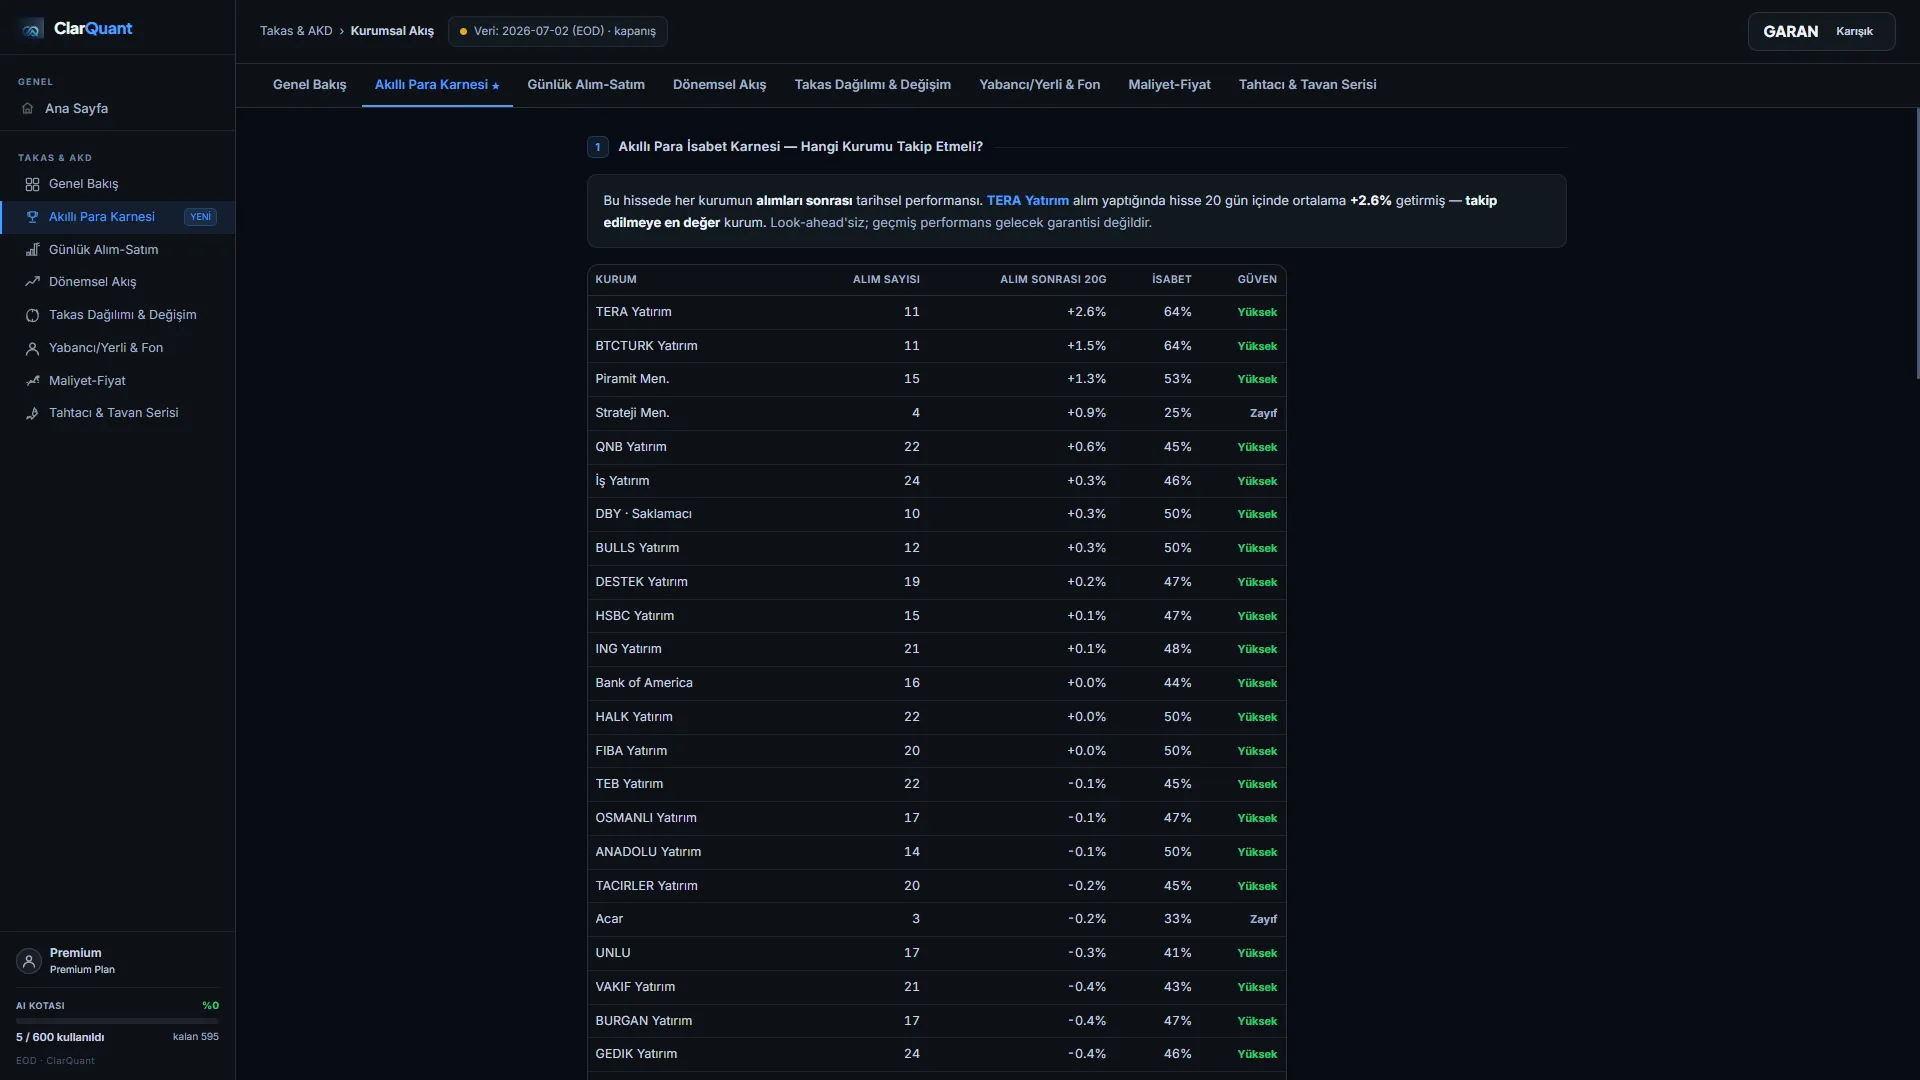Click Zayıf rating in Strateji Men. row
This screenshot has width=1920, height=1080.
[x=1263, y=414]
